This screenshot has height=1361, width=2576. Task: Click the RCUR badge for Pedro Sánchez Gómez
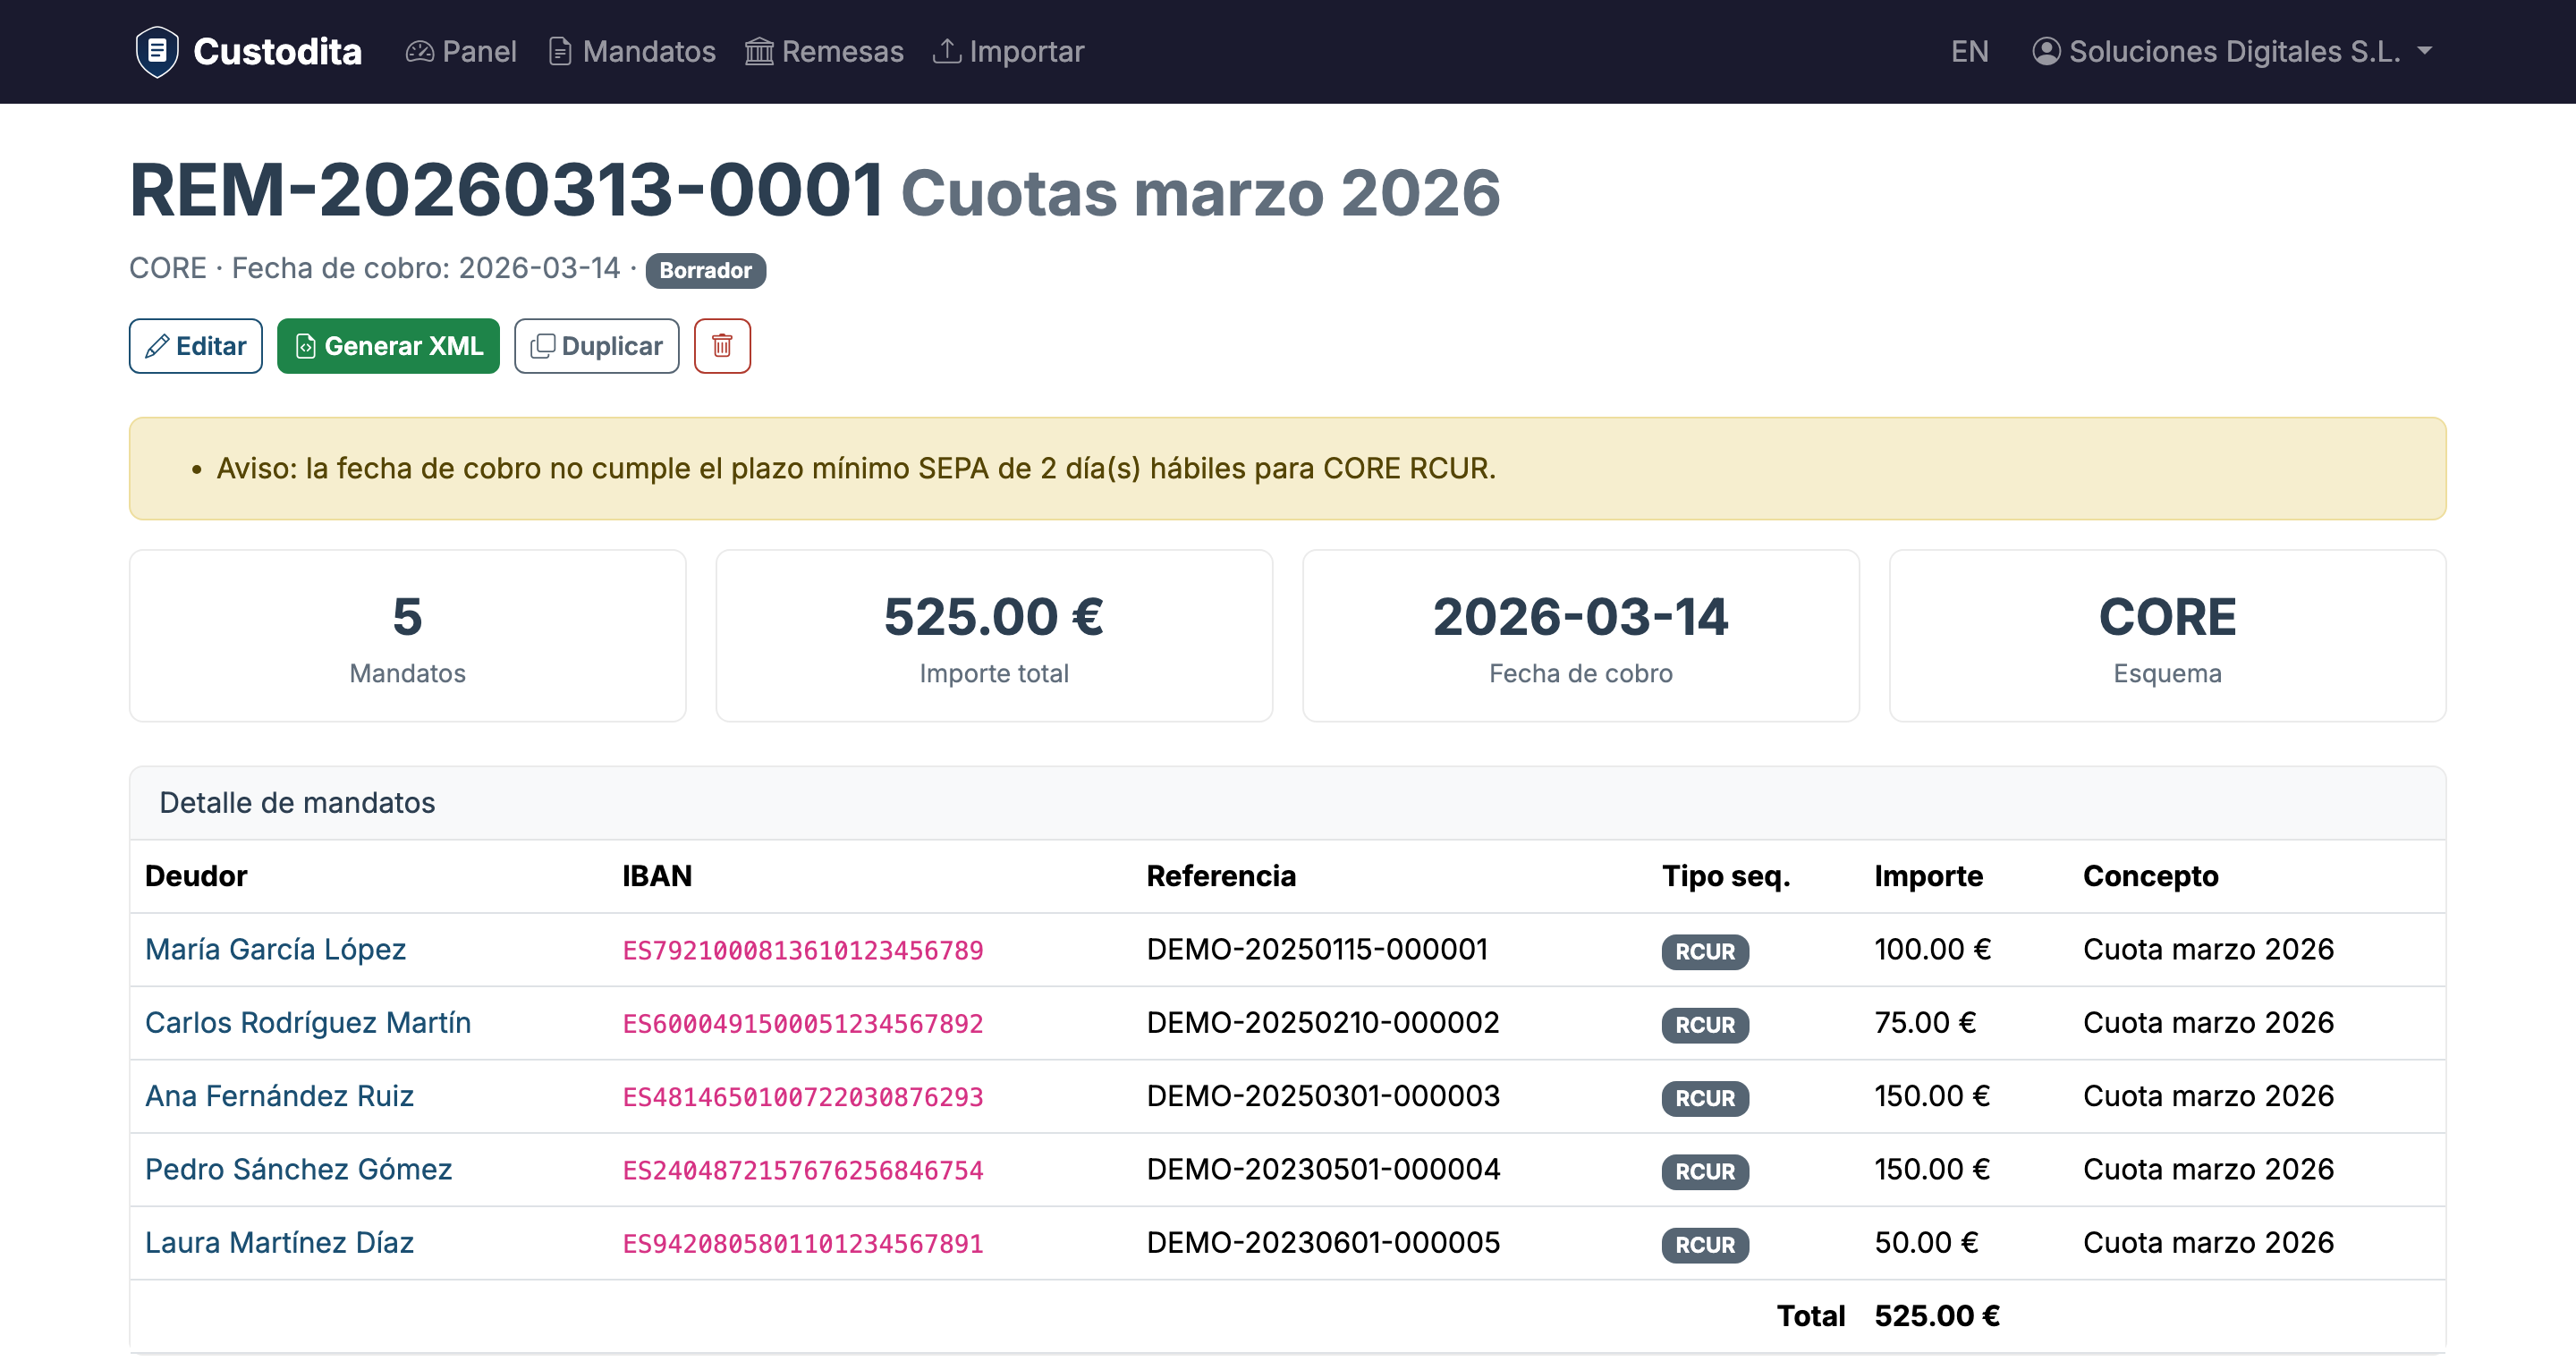(1705, 1171)
